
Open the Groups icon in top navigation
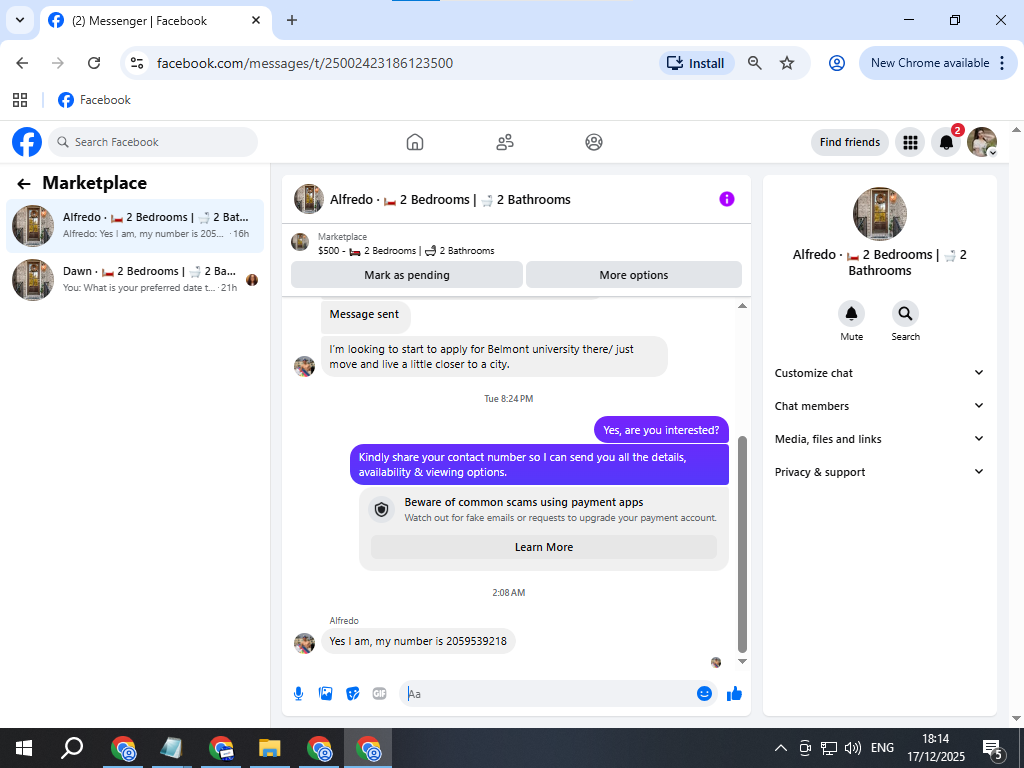click(x=594, y=142)
